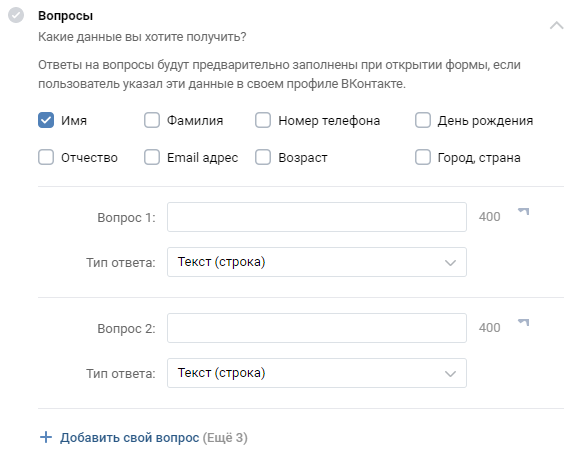Remove Вопрос 2 using its corner icon

(523, 322)
